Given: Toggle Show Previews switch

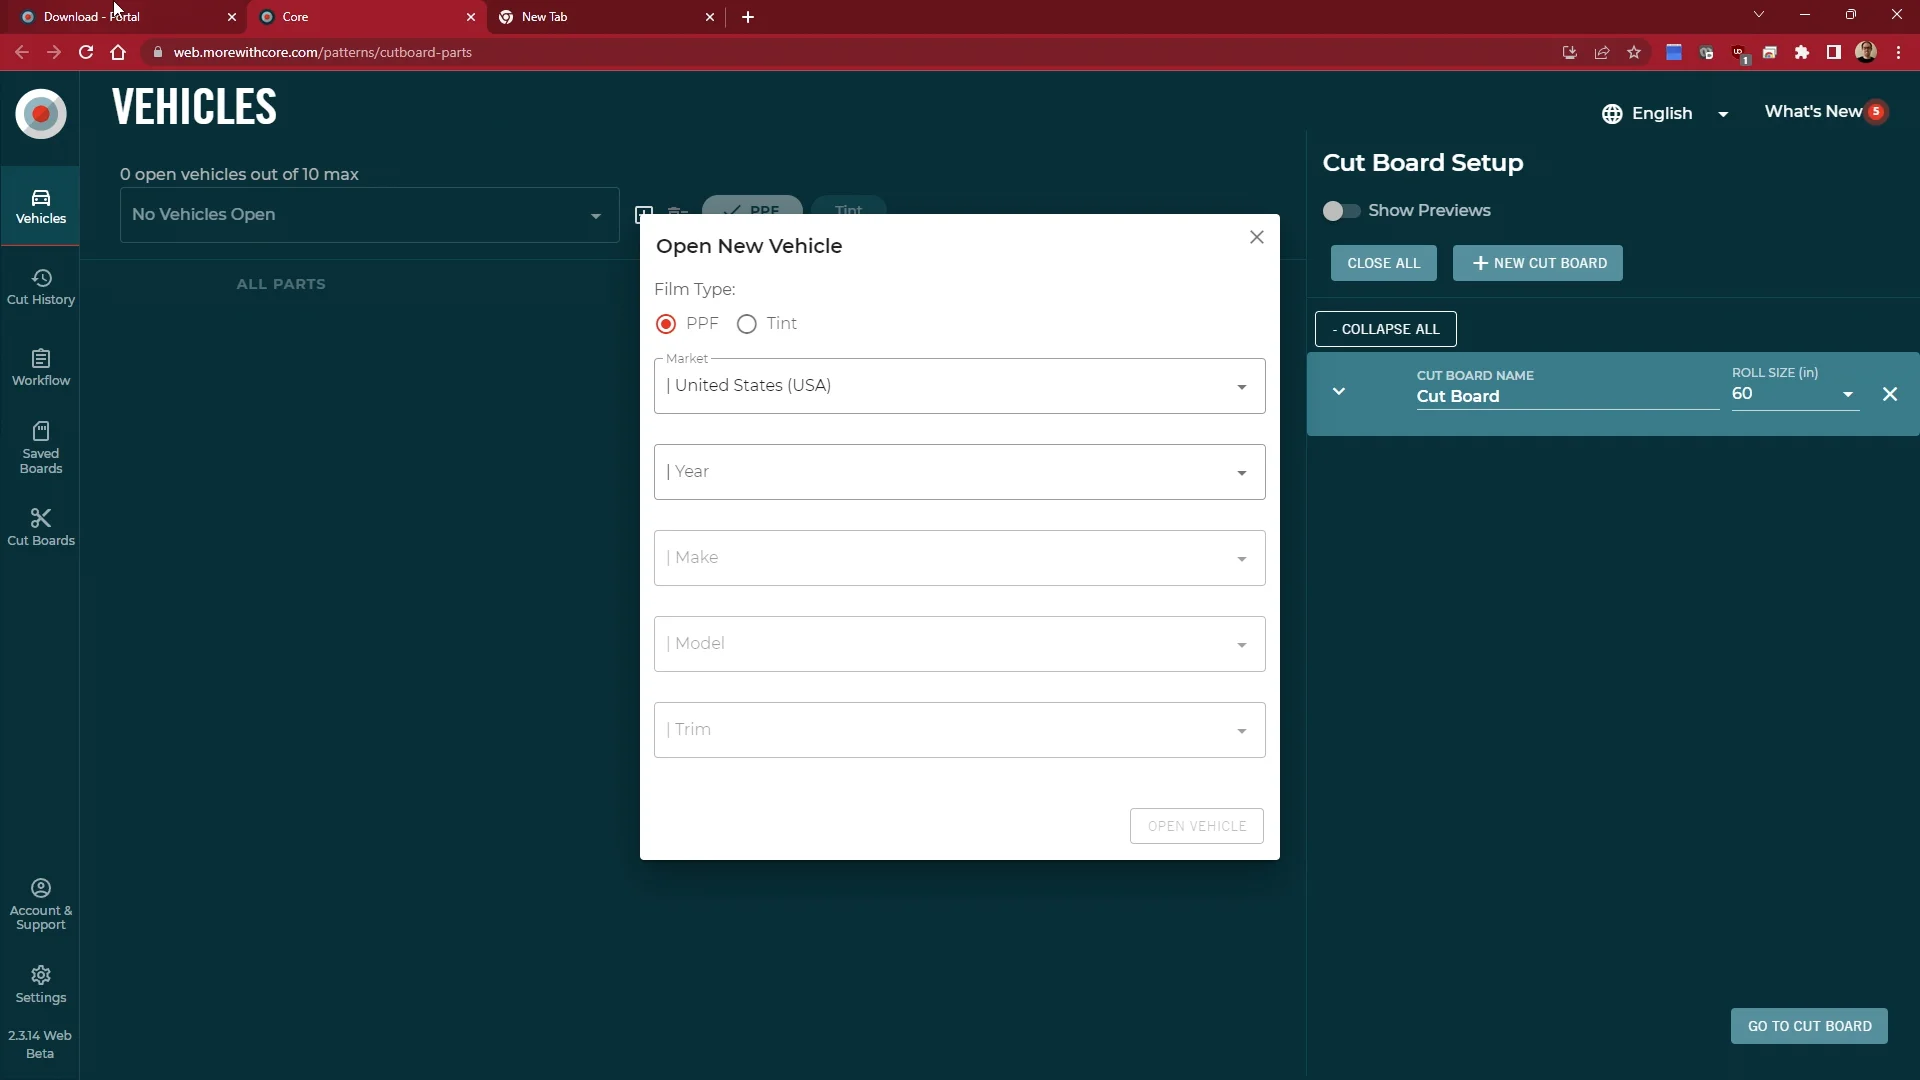Looking at the screenshot, I should [x=1341, y=211].
